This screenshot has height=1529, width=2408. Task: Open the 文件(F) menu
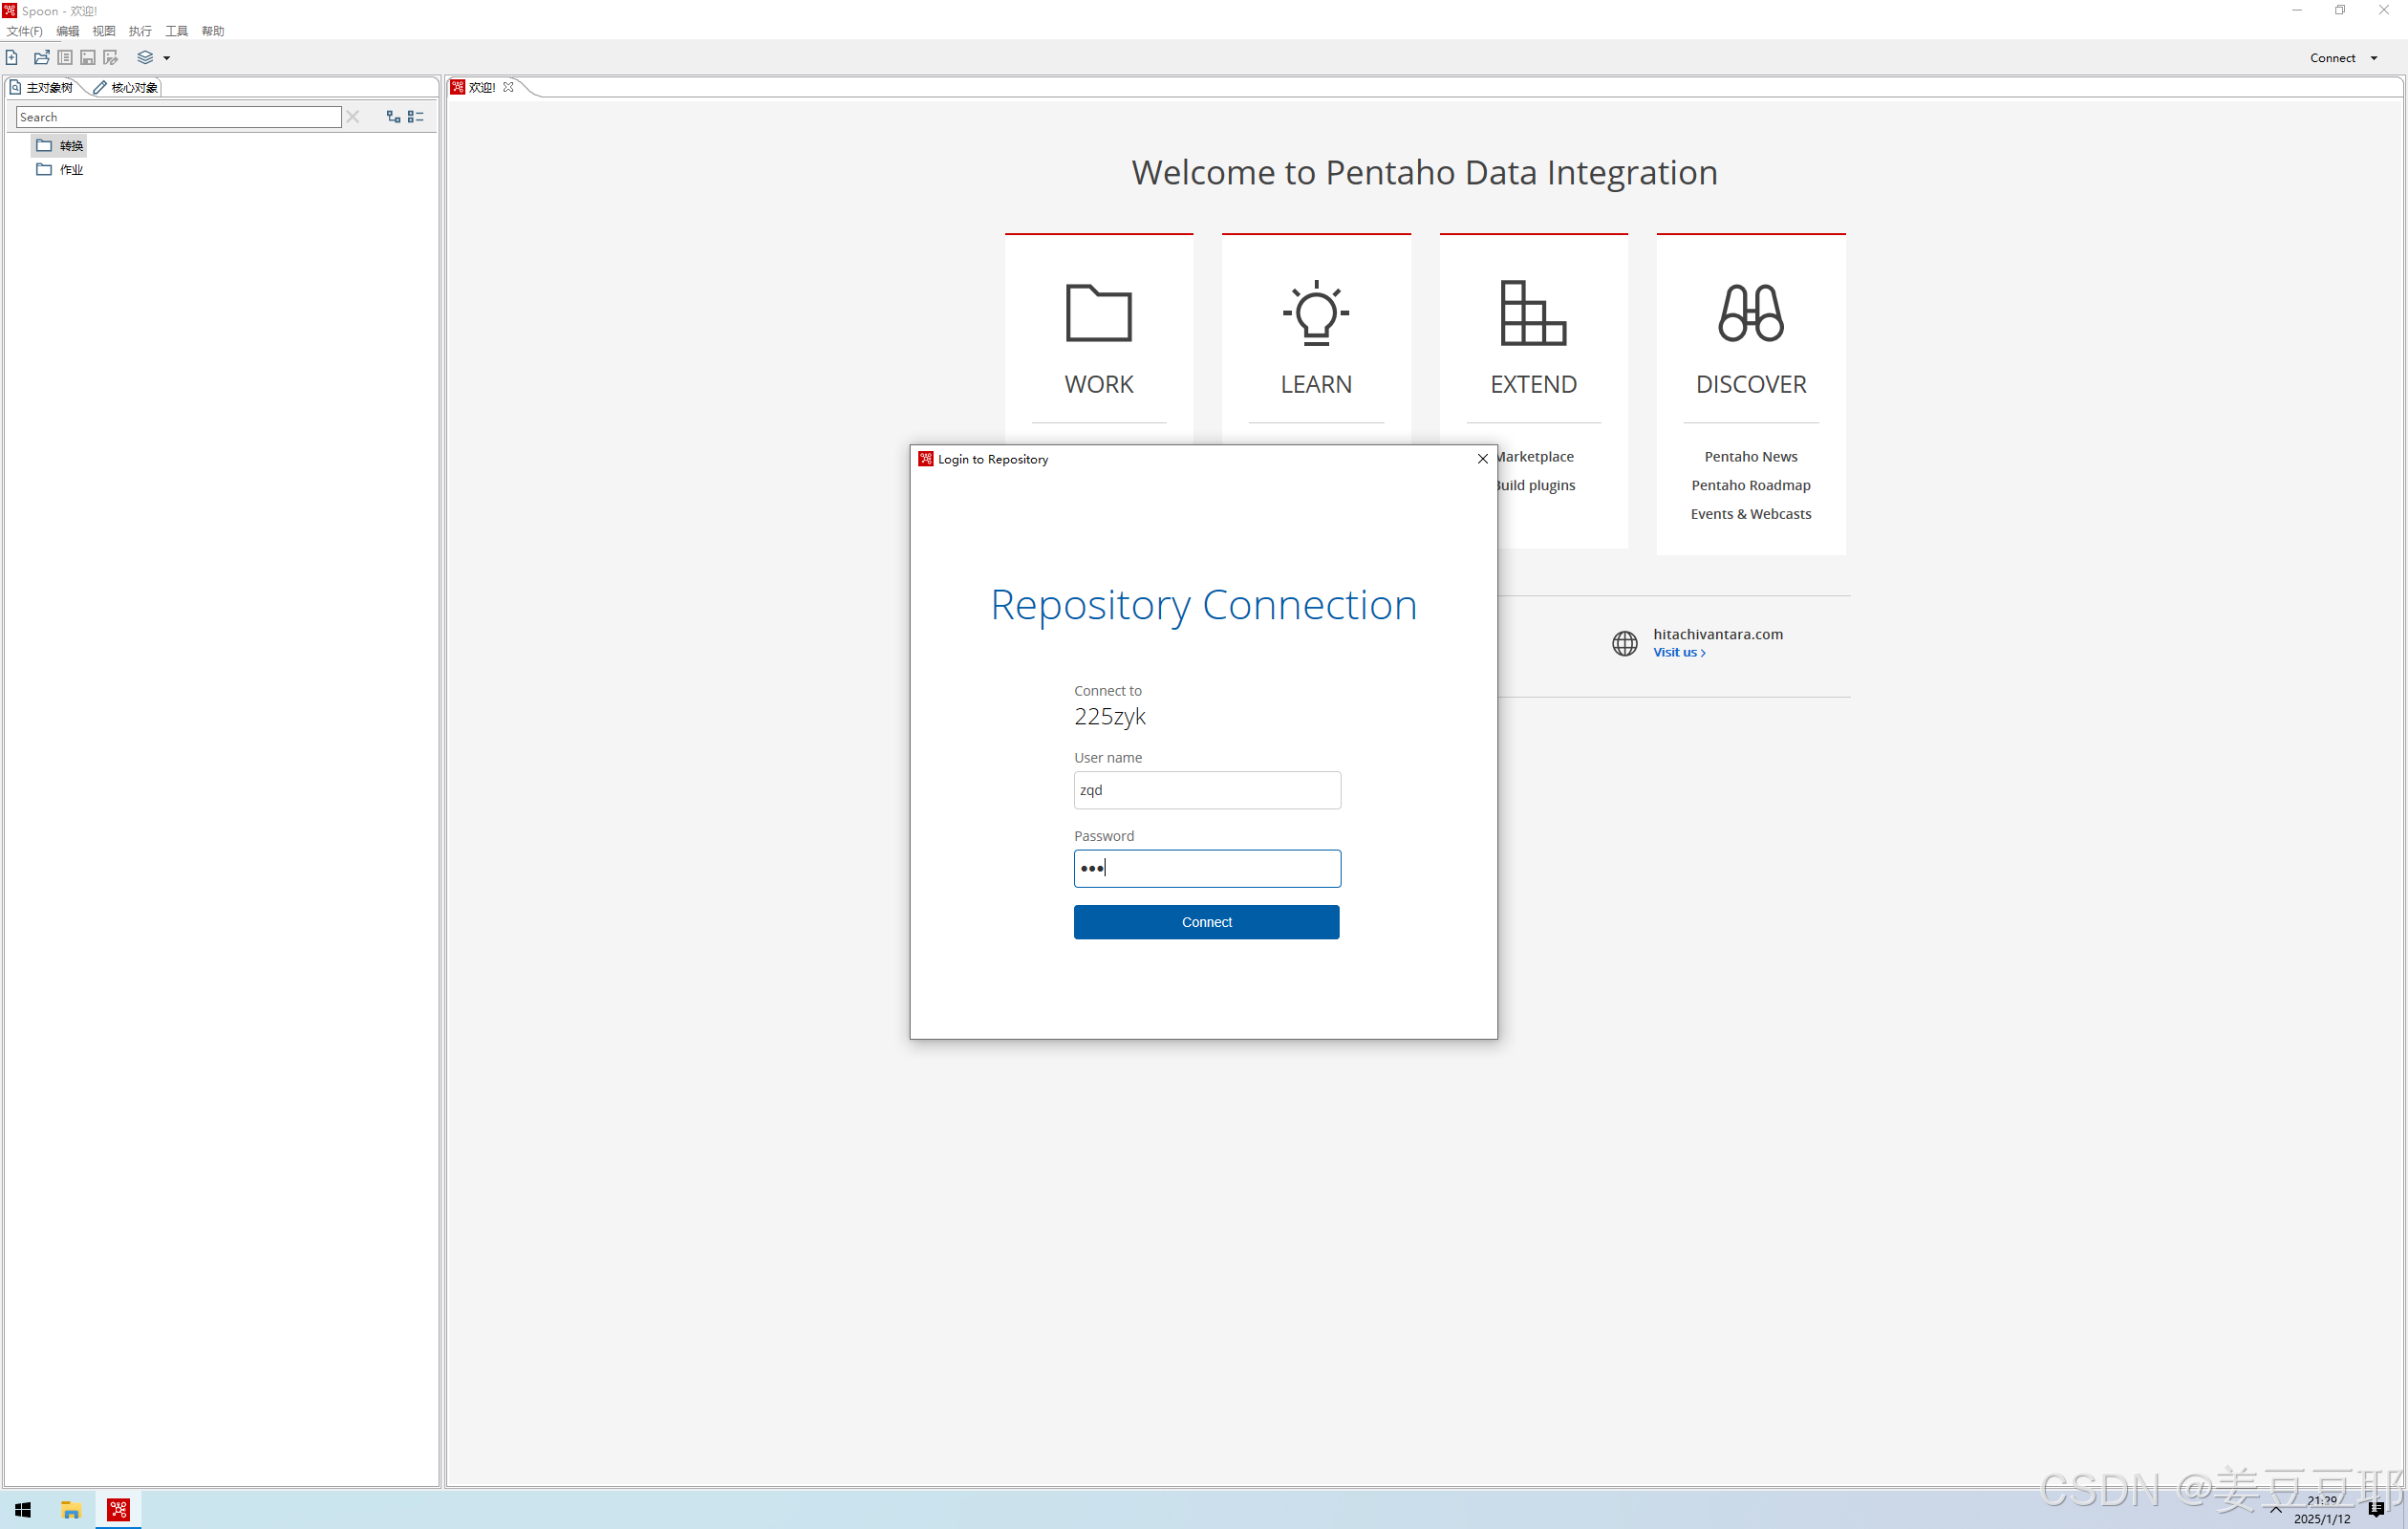(x=24, y=31)
